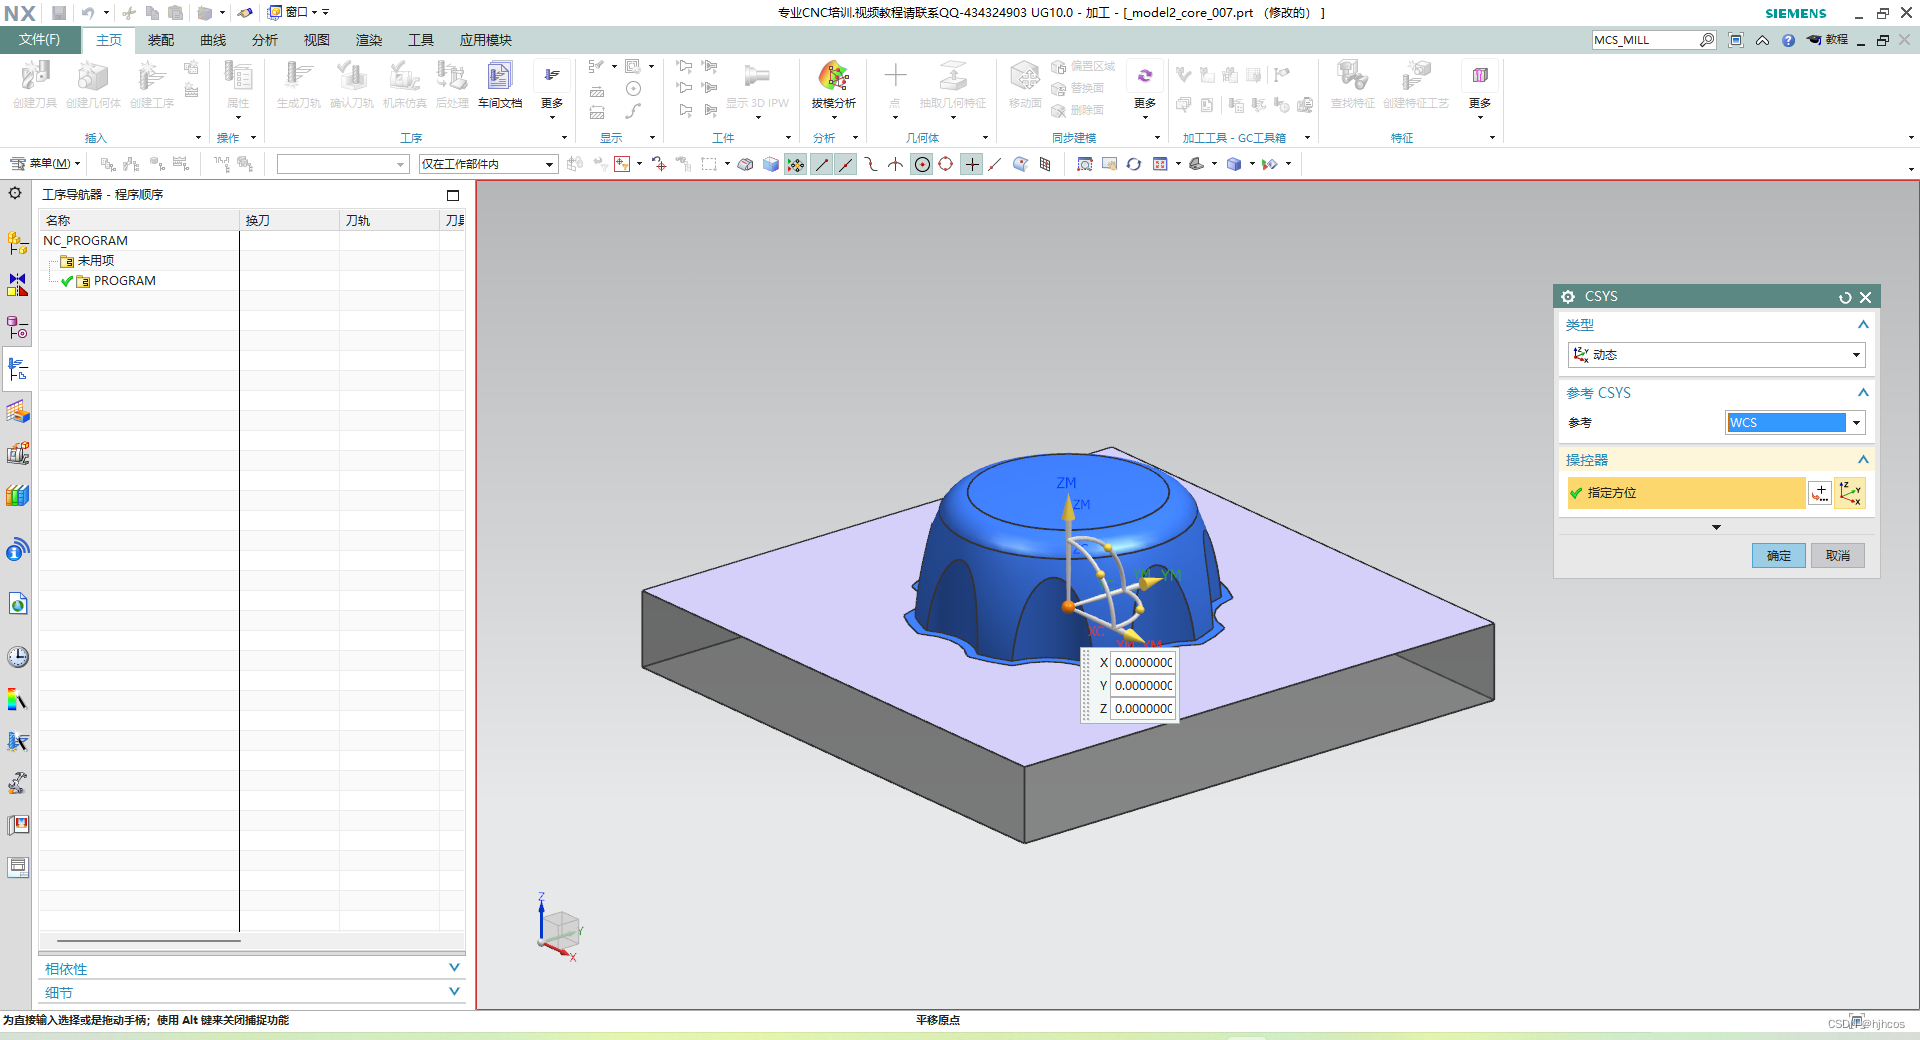The image size is (1920, 1040).
Task: Switch to the 分析 ribbon tab
Action: (265, 40)
